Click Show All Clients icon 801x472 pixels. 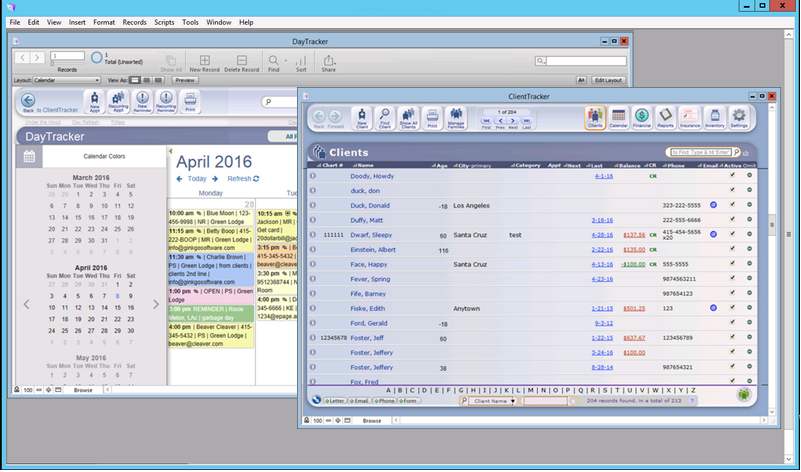pos(408,118)
